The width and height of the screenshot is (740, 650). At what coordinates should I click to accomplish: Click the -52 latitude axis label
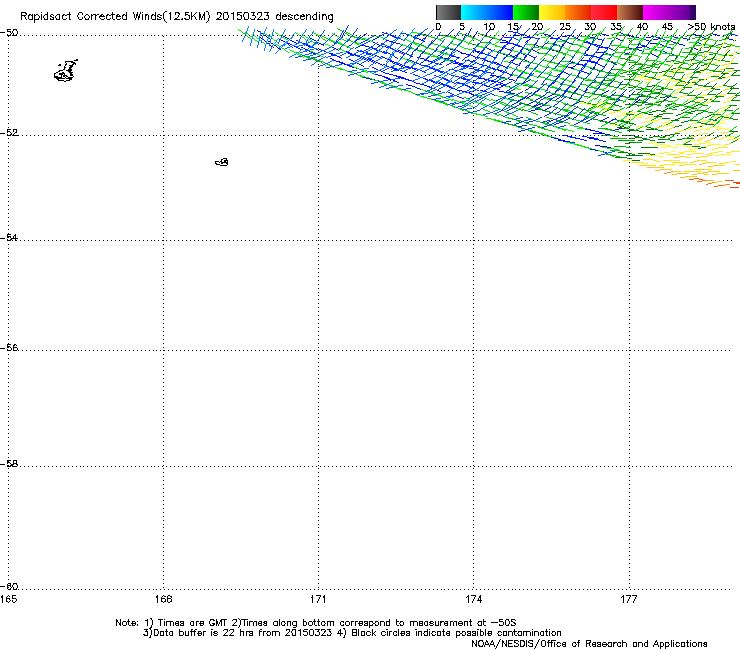pos(10,133)
